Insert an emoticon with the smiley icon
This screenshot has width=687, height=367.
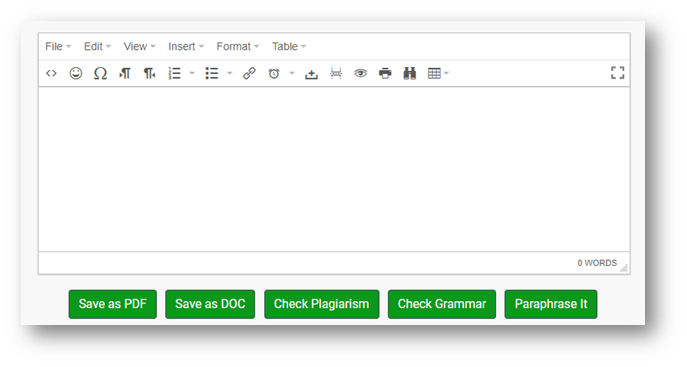[76, 73]
